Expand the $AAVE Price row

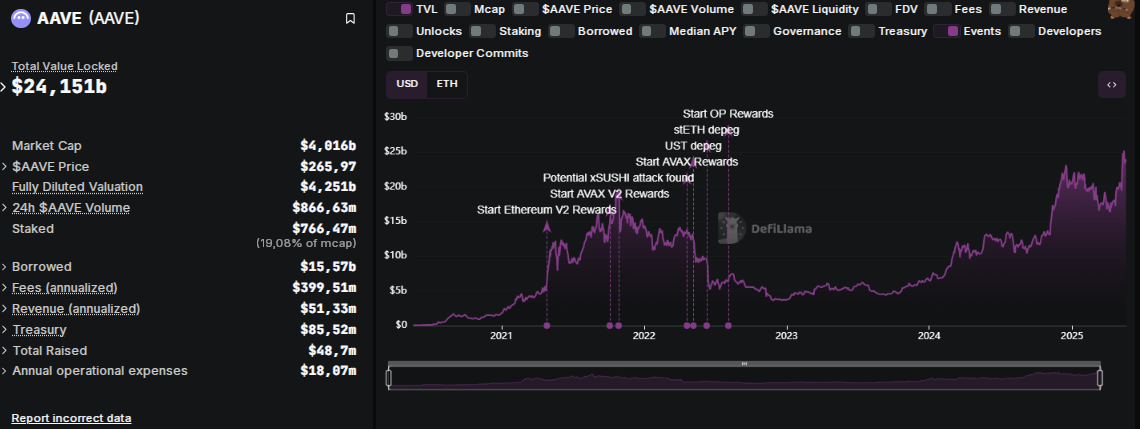tap(3, 167)
